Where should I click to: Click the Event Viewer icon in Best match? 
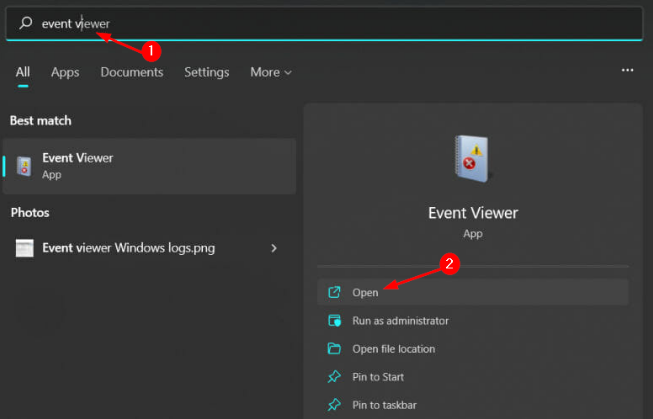24,165
